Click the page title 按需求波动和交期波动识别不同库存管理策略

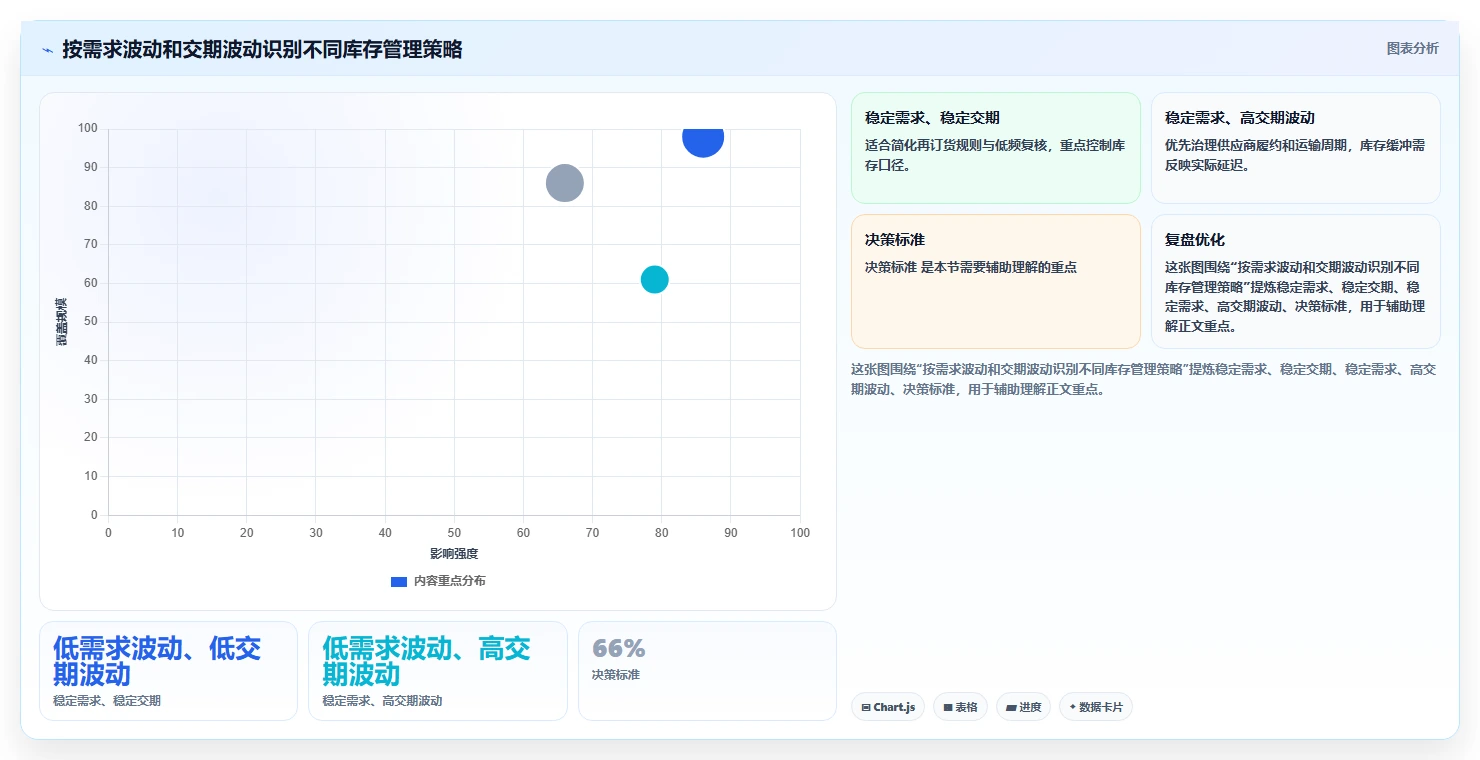262,50
